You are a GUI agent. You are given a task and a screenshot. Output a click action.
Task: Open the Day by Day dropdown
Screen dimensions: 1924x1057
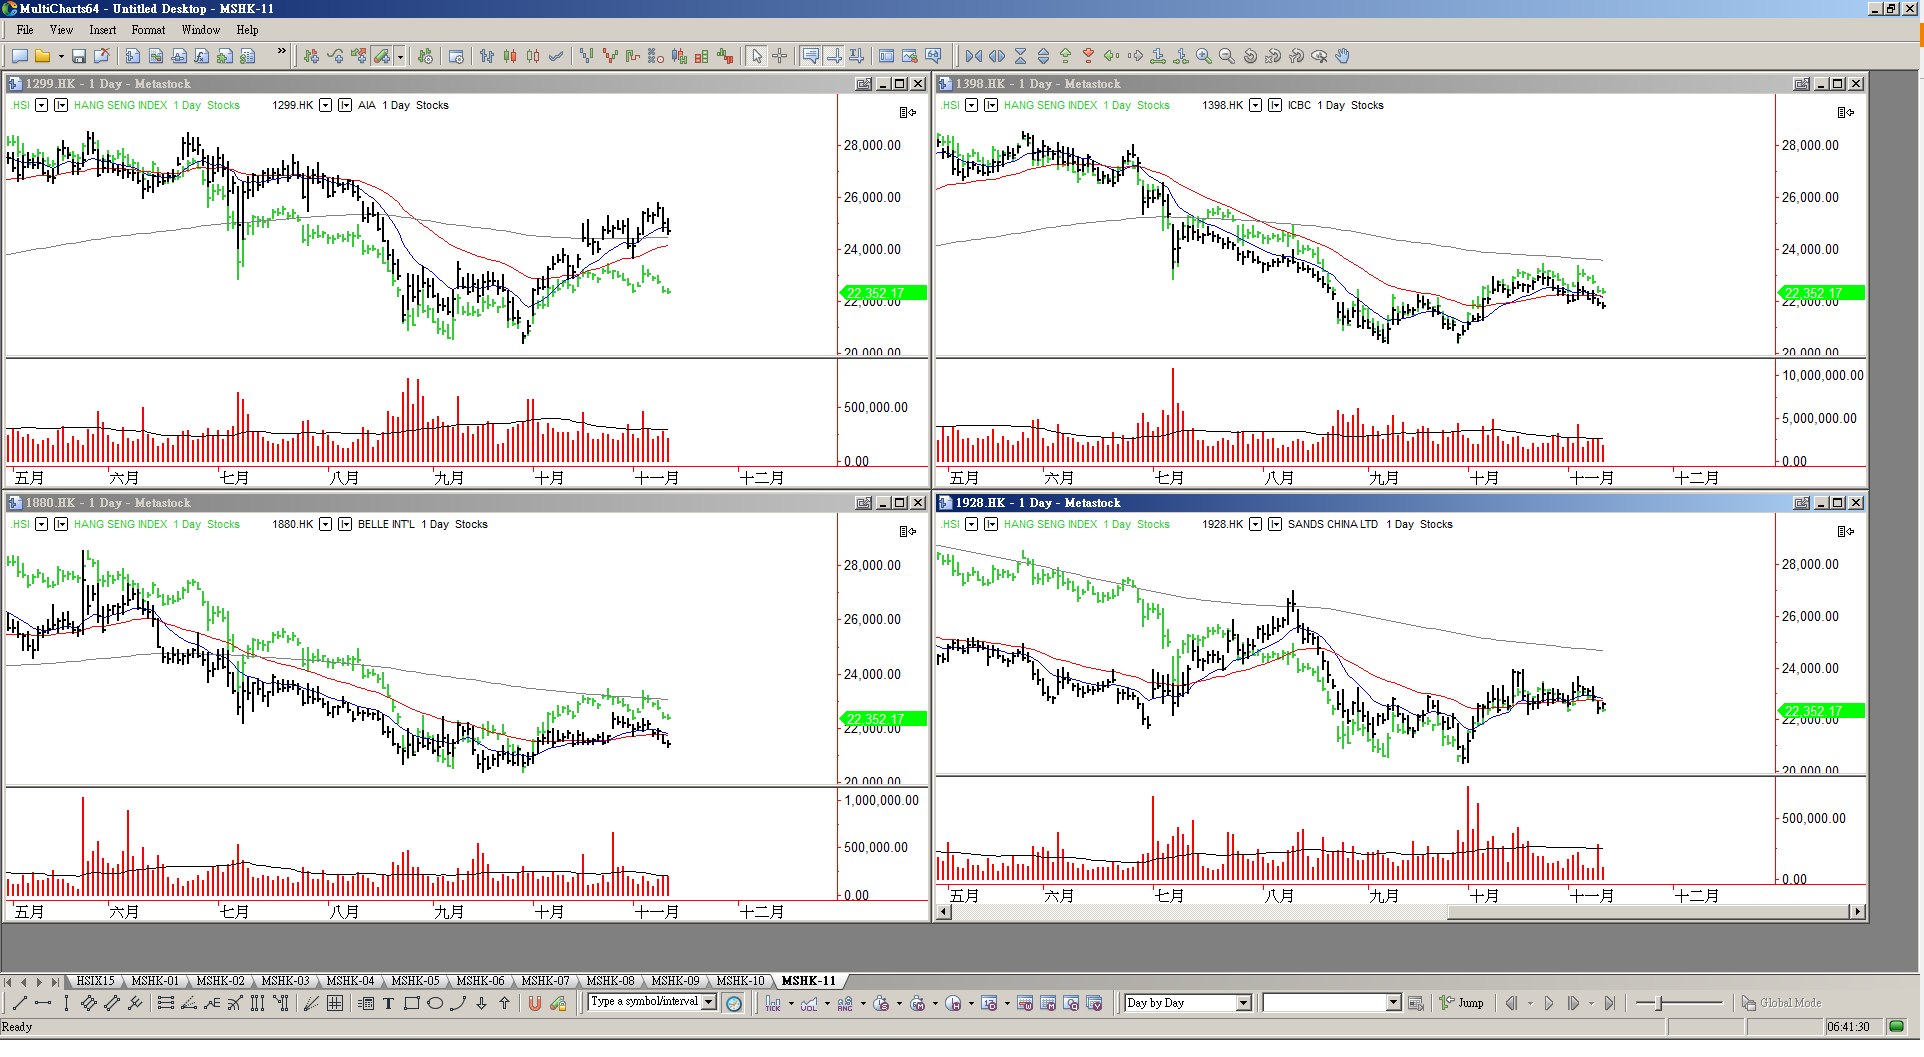[x=1243, y=1003]
